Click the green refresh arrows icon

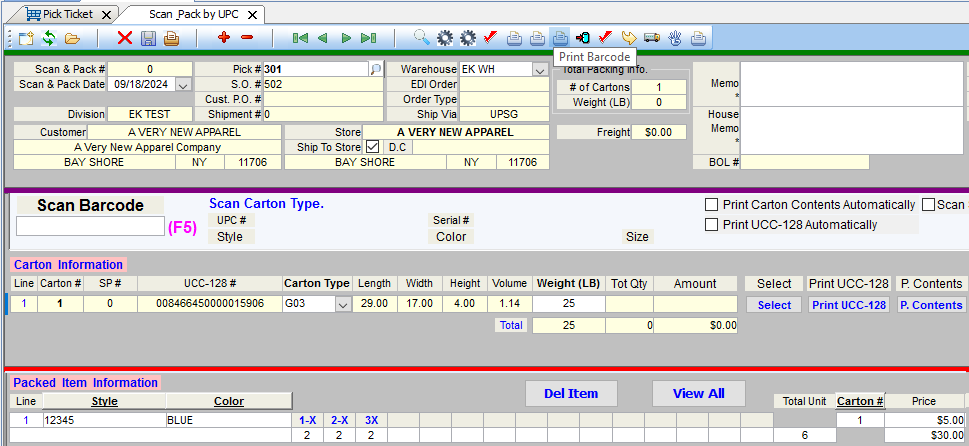pyautogui.click(x=48, y=38)
